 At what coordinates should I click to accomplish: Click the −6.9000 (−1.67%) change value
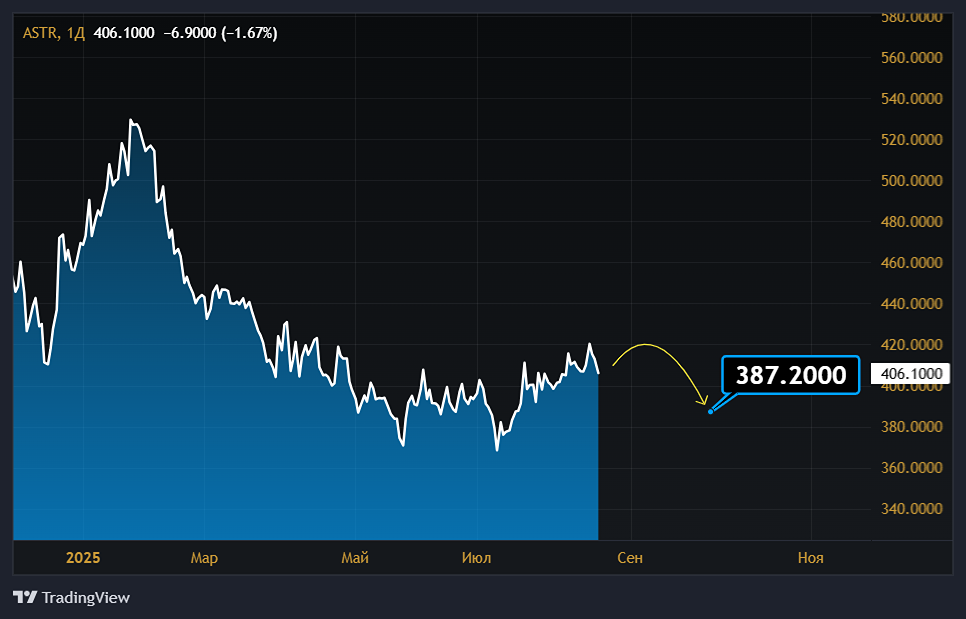tap(221, 33)
